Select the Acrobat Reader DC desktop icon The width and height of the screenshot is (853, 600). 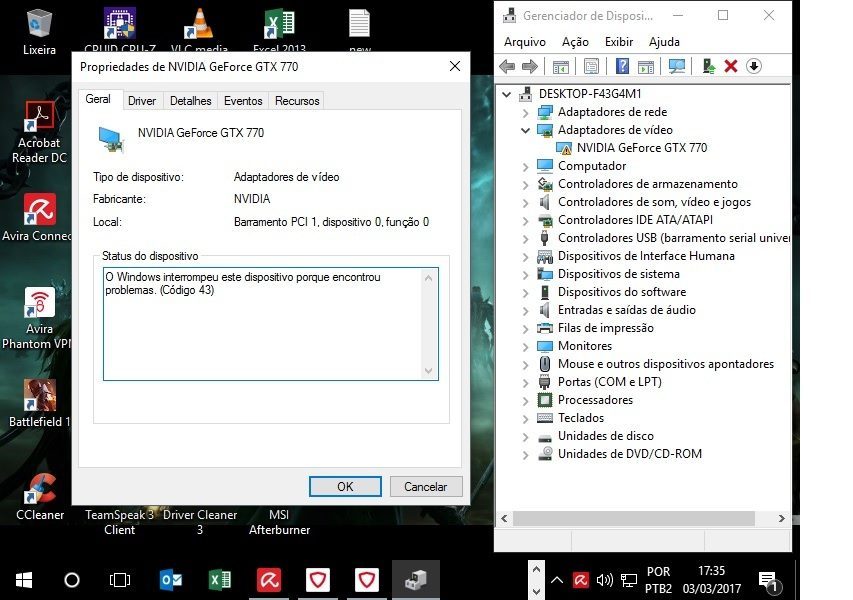[39, 132]
